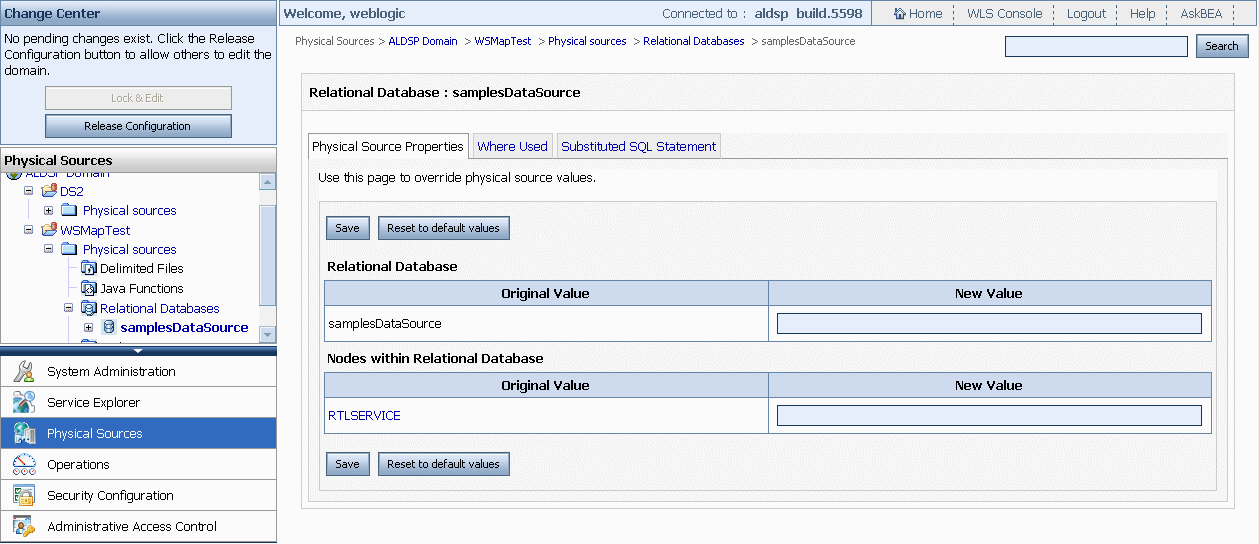Select DS2 in the tree
The height and width of the screenshot is (544, 1259).
coord(72,191)
